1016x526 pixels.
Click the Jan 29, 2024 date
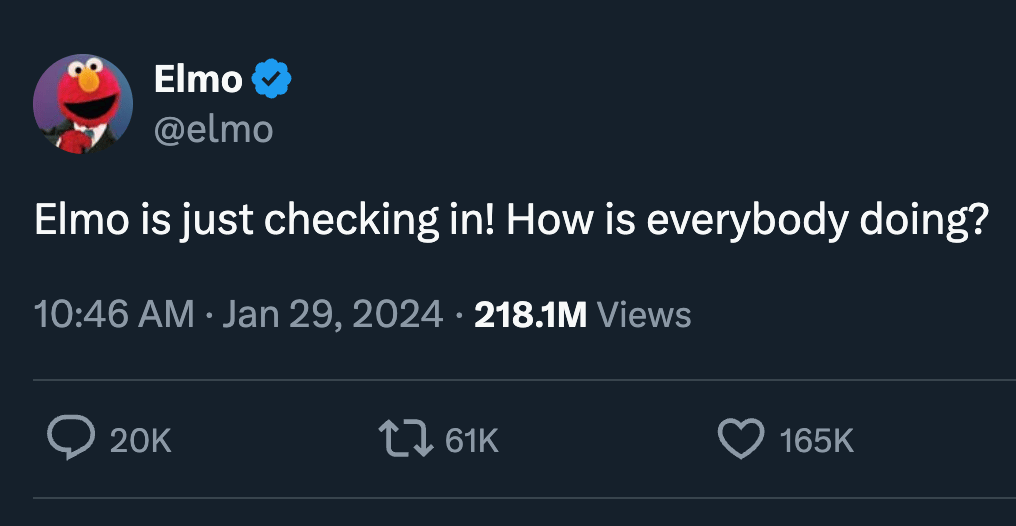[x=332, y=315]
